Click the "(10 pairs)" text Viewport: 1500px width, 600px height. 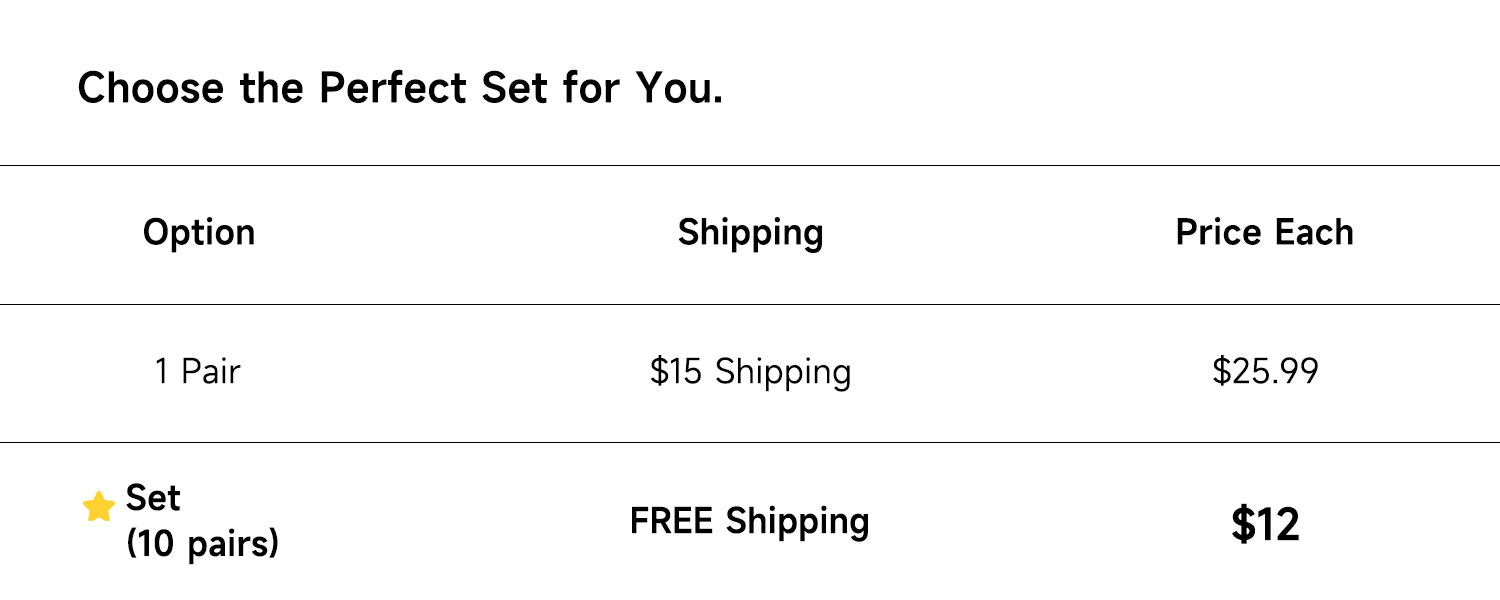[202, 545]
